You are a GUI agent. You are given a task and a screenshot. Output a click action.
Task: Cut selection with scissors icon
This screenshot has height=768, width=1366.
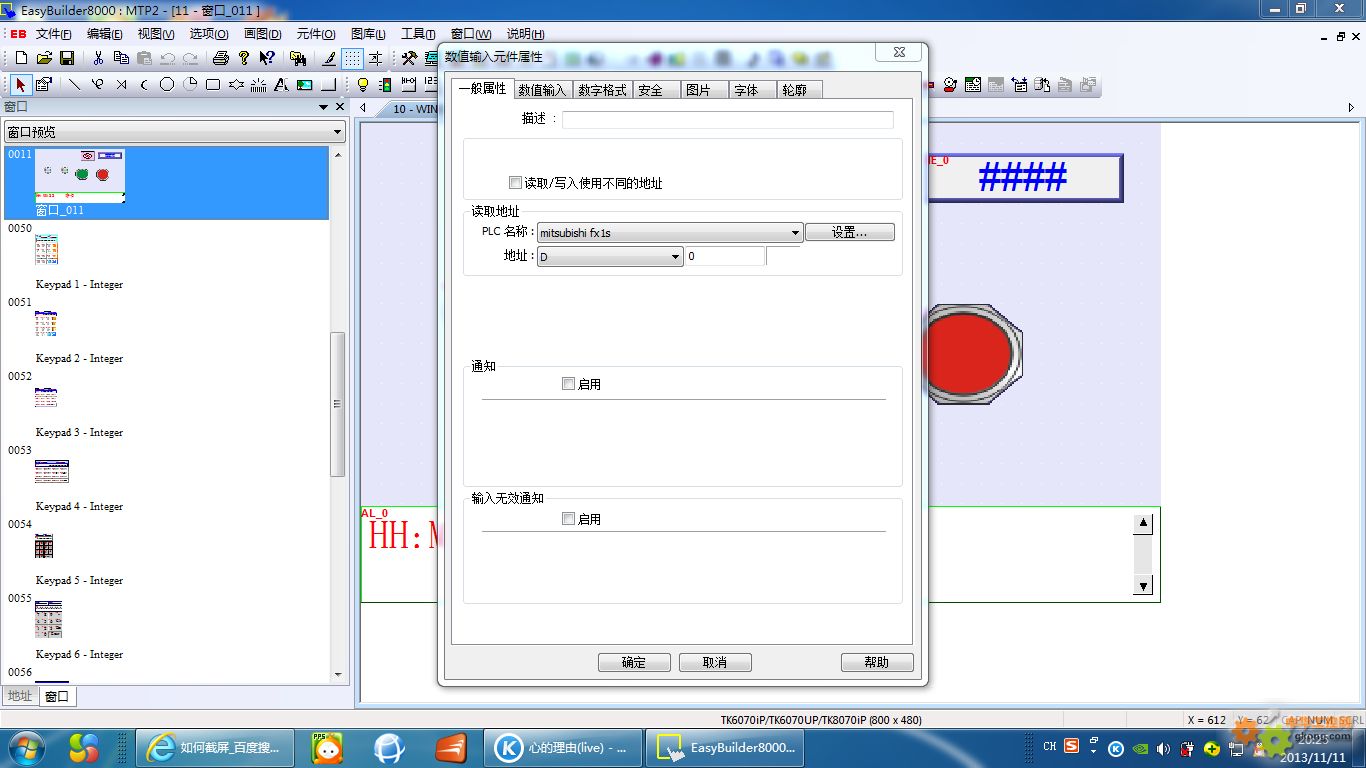(98, 59)
